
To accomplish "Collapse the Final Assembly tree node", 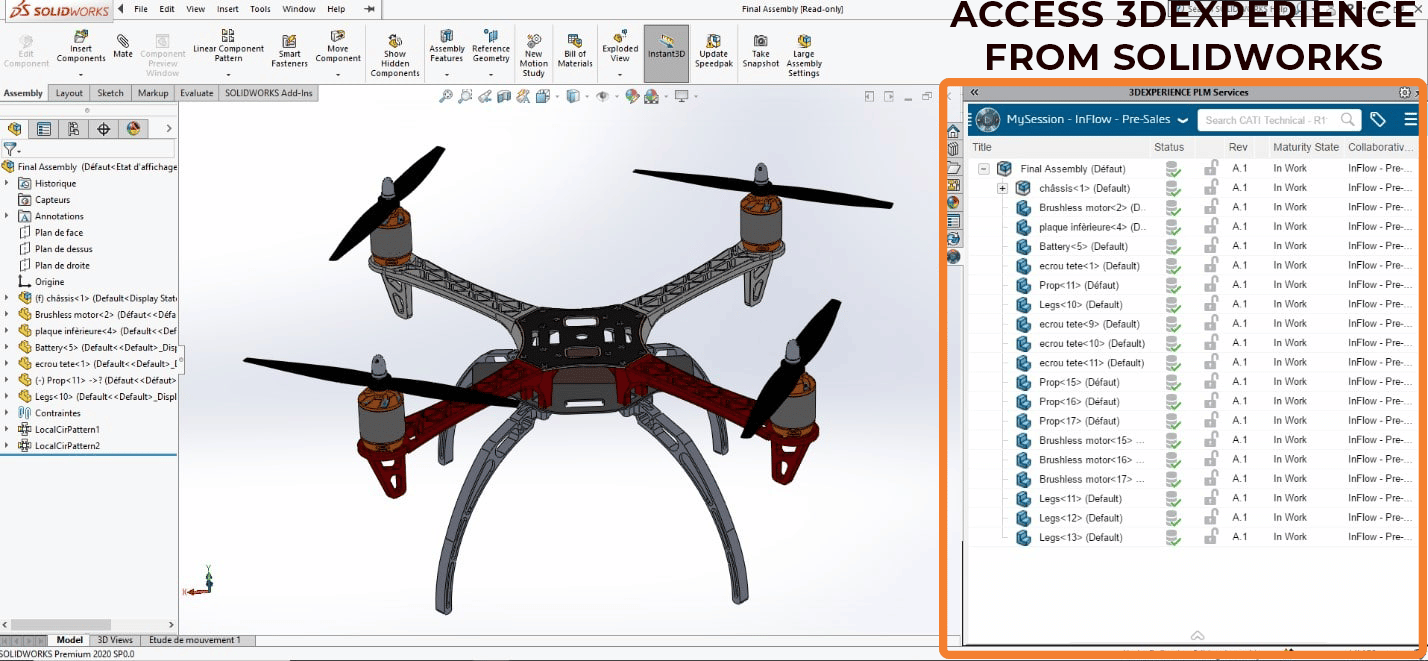I will 984,168.
